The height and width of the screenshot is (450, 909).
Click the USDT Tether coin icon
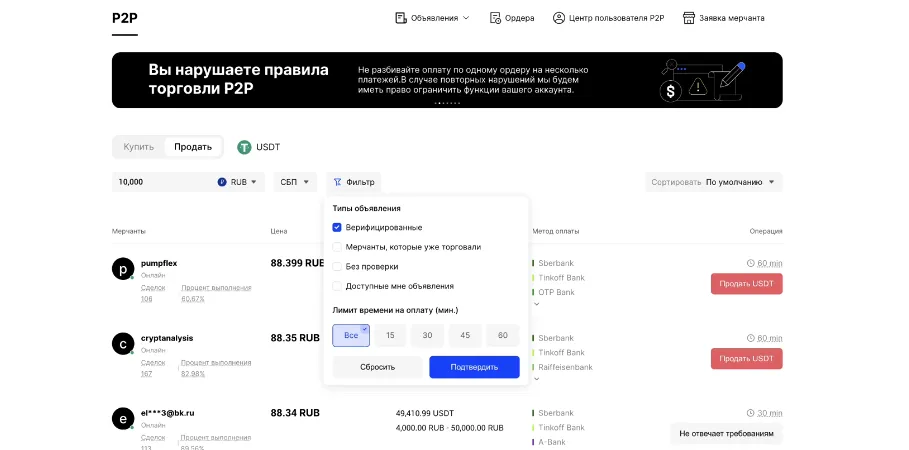tap(244, 147)
